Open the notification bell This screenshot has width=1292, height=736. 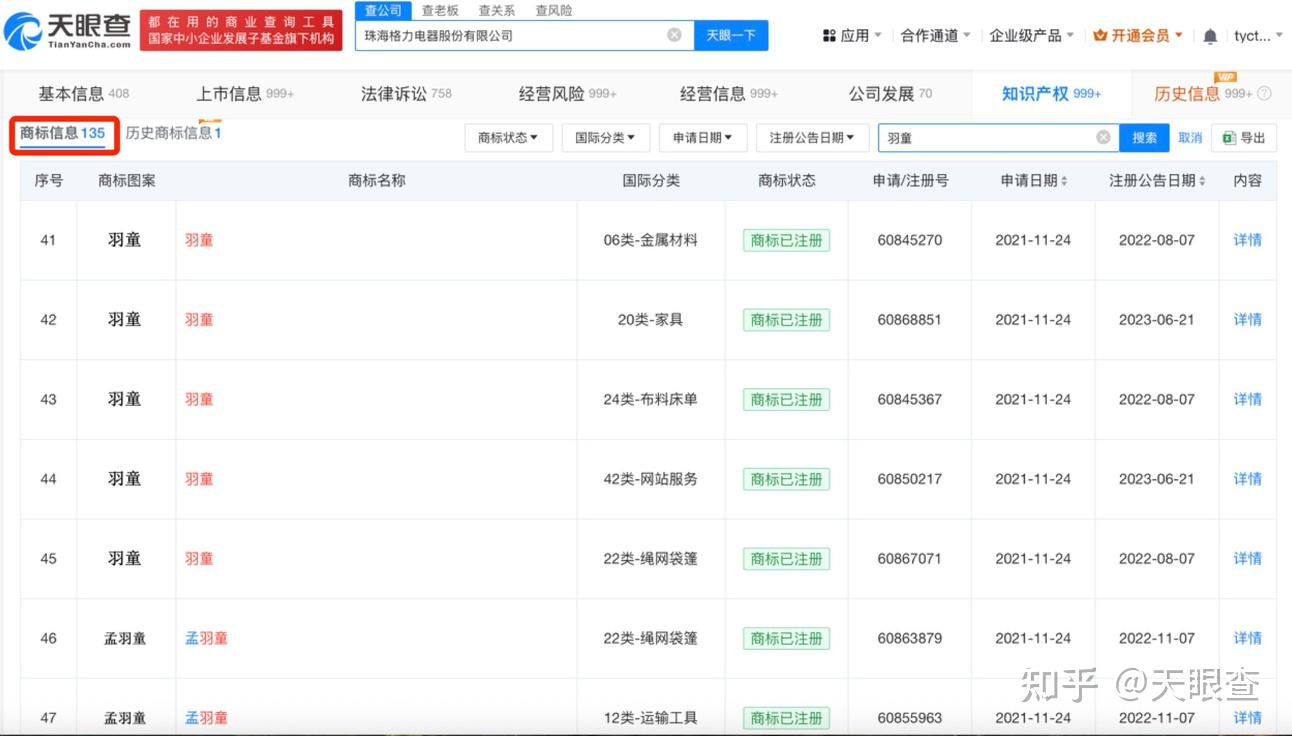(x=1210, y=36)
